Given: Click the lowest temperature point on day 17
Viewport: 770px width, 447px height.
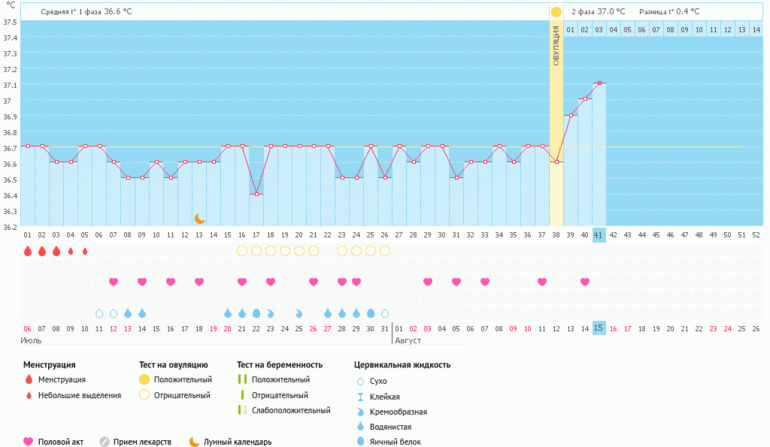Looking at the screenshot, I should click(256, 194).
